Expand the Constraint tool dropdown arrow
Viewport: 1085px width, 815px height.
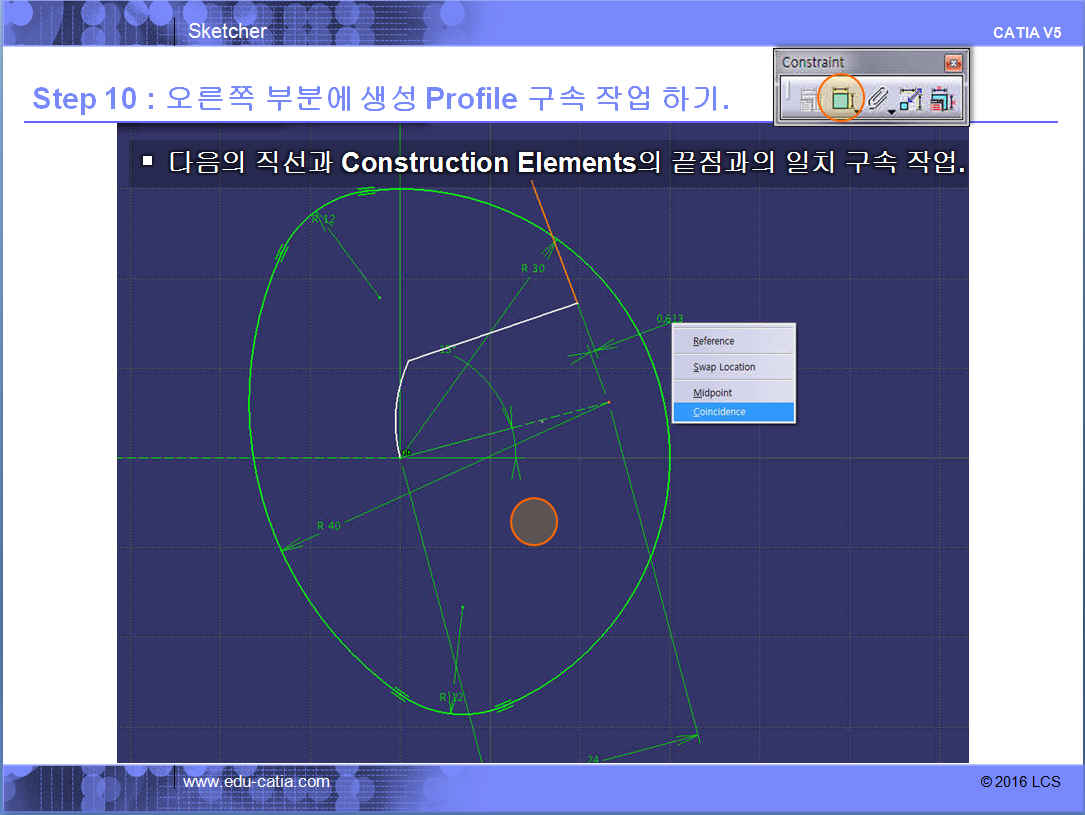point(858,111)
